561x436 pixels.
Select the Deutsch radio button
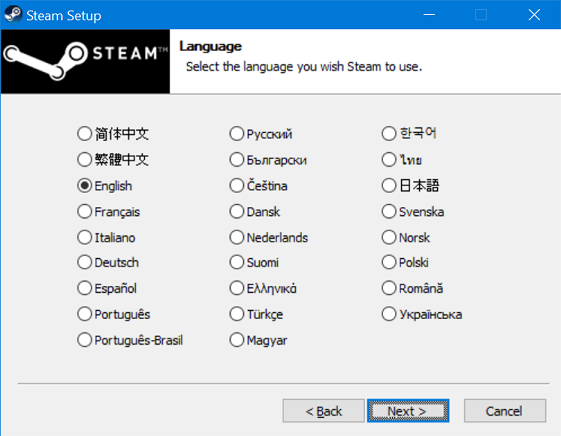click(108, 263)
